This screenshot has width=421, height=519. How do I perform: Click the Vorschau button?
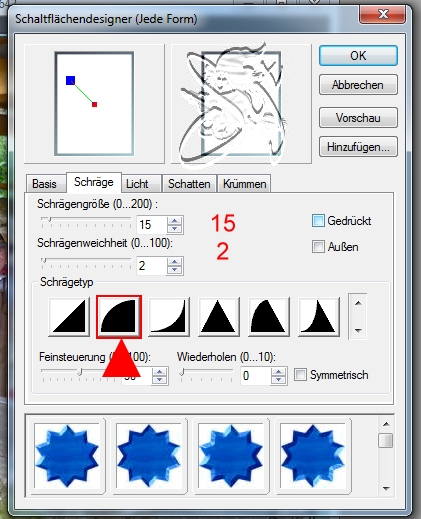pyautogui.click(x=358, y=118)
